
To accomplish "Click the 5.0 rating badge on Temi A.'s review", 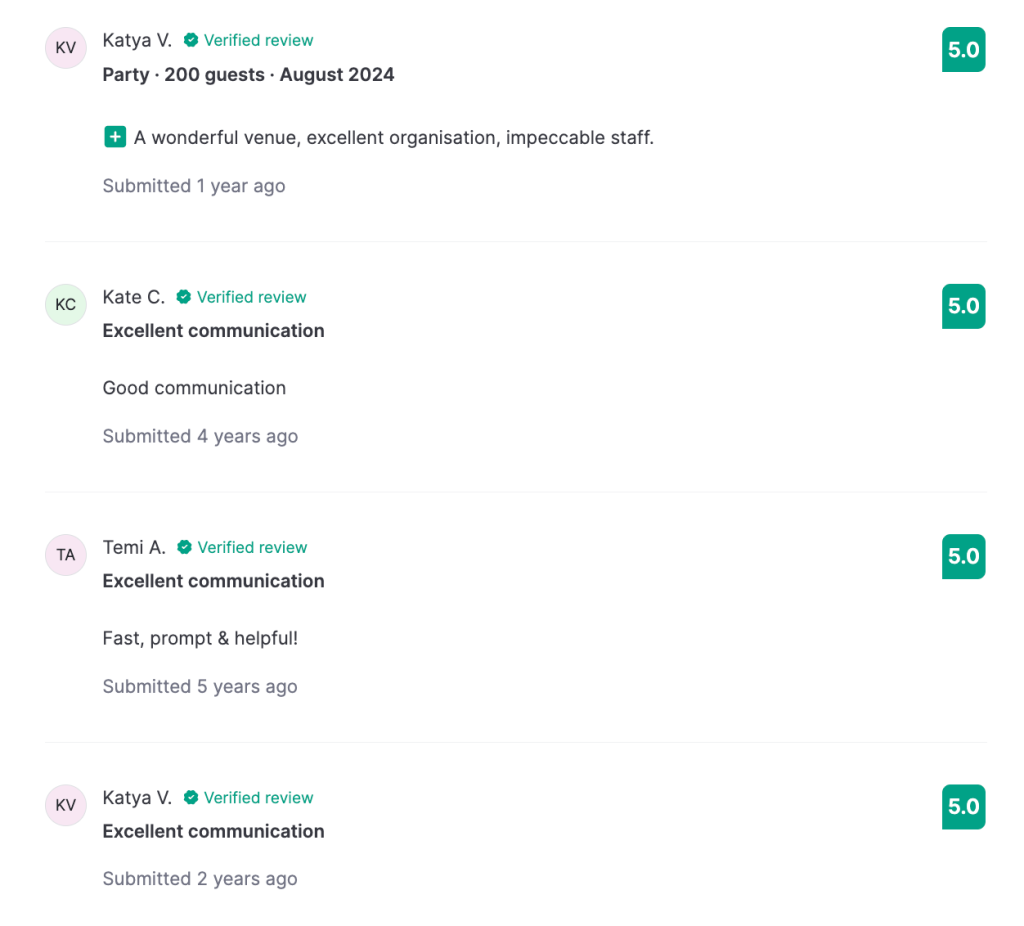I will (x=963, y=556).
